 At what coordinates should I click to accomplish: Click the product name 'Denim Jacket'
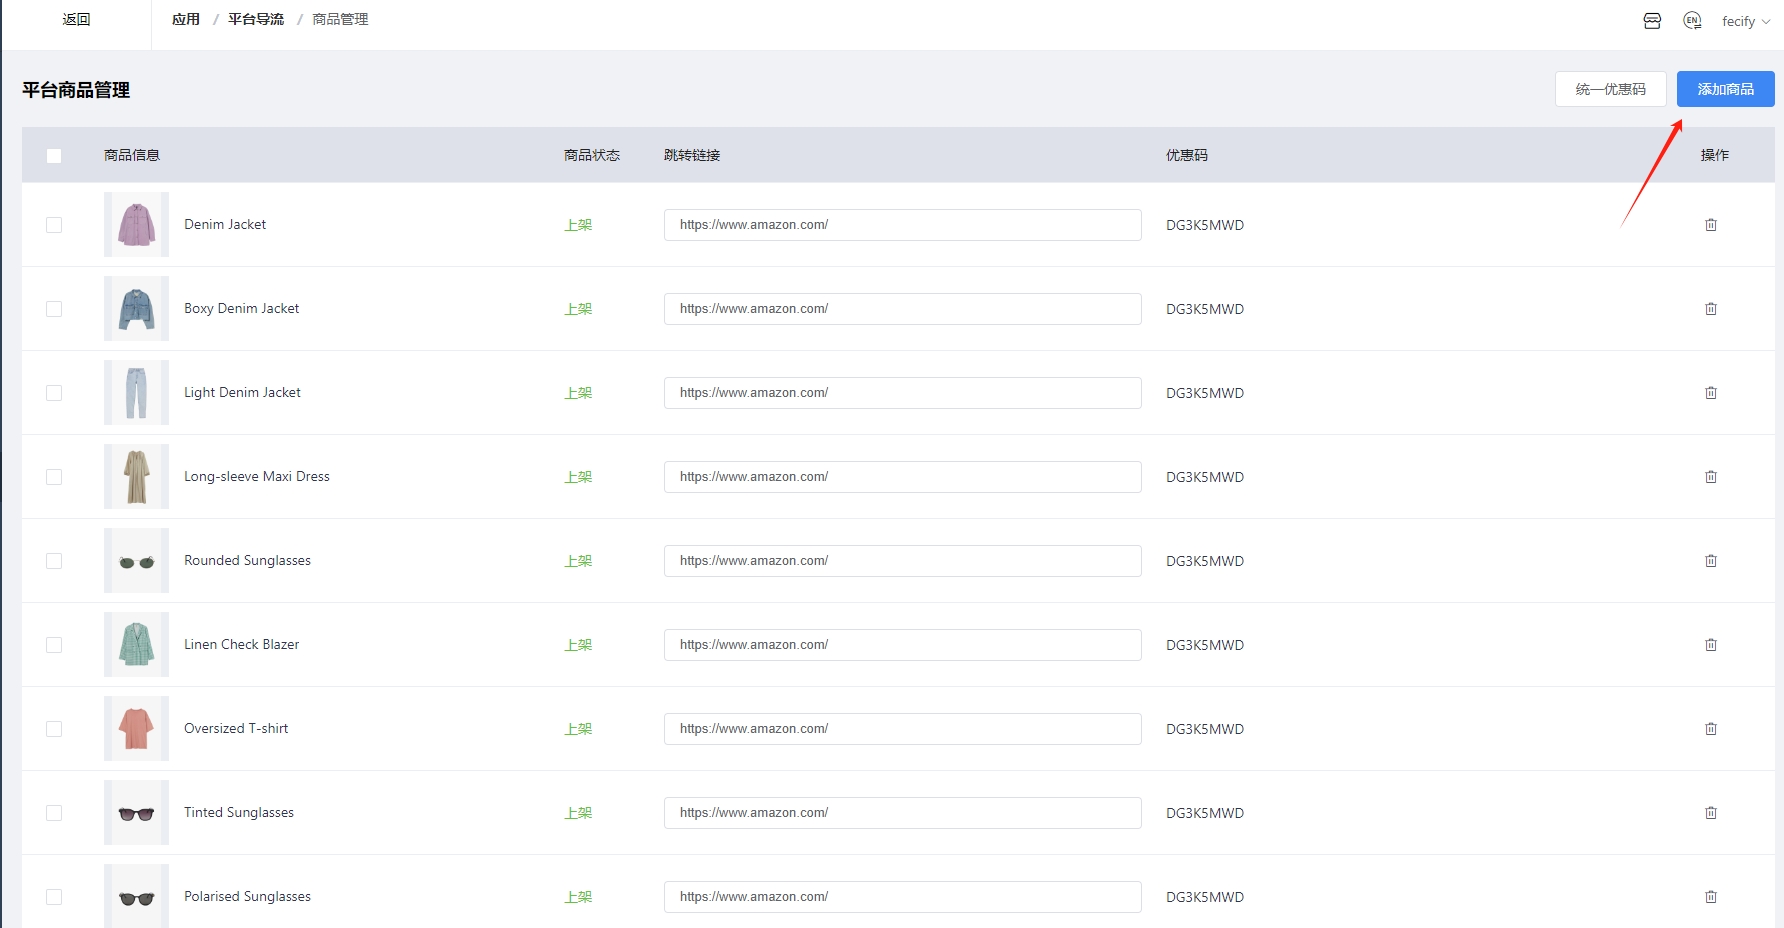pos(225,225)
